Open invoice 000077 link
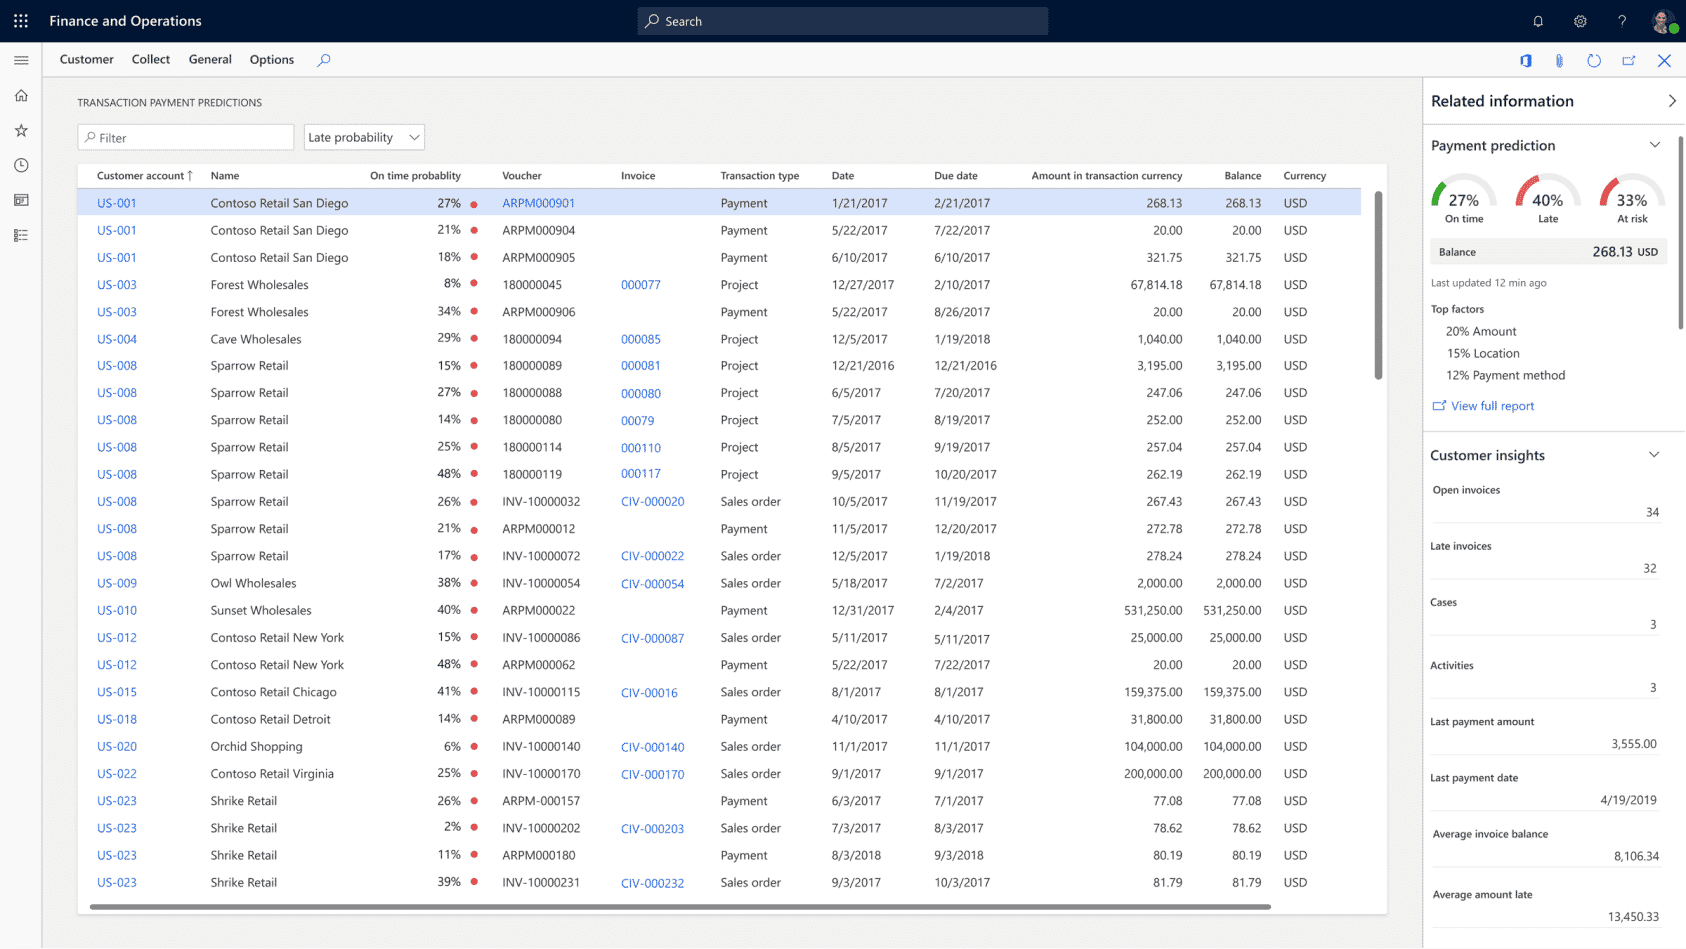The width and height of the screenshot is (1686, 949). coord(640,285)
